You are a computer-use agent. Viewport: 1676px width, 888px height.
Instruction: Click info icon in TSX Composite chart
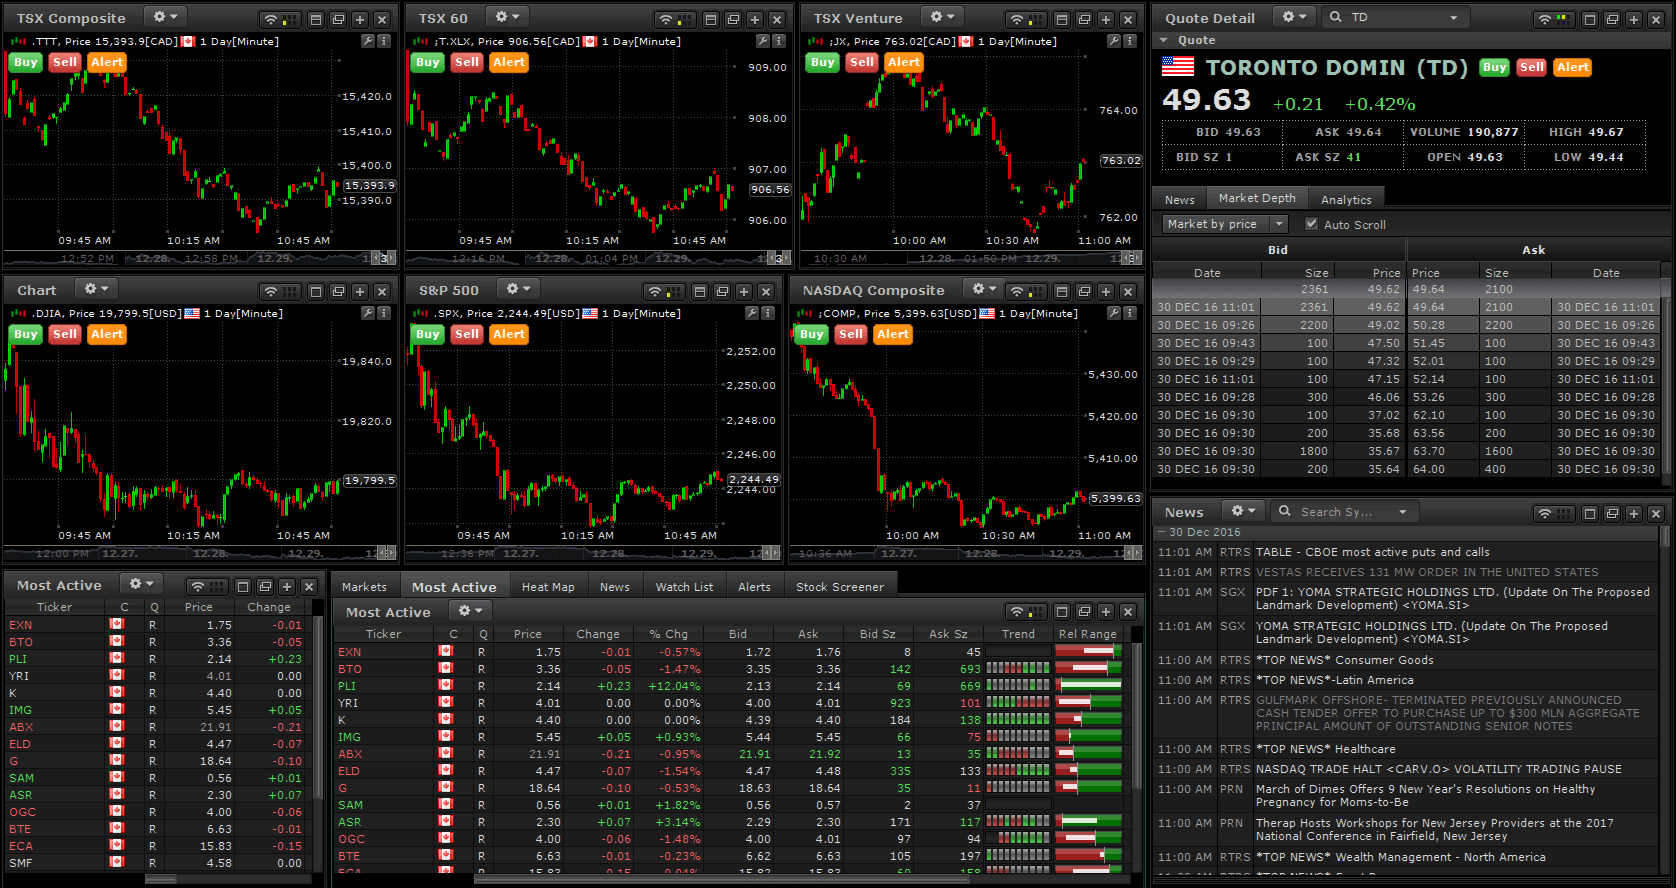[x=384, y=41]
